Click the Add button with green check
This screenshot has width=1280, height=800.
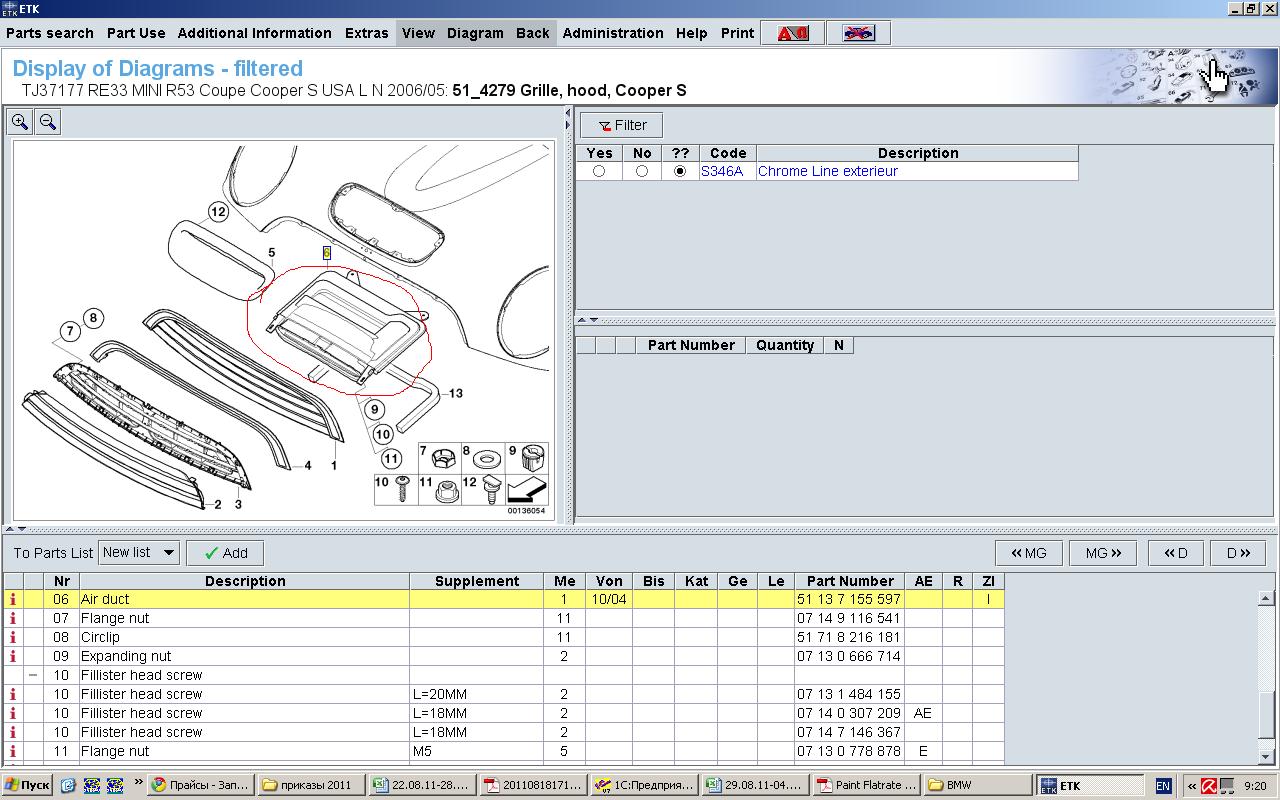[225, 553]
